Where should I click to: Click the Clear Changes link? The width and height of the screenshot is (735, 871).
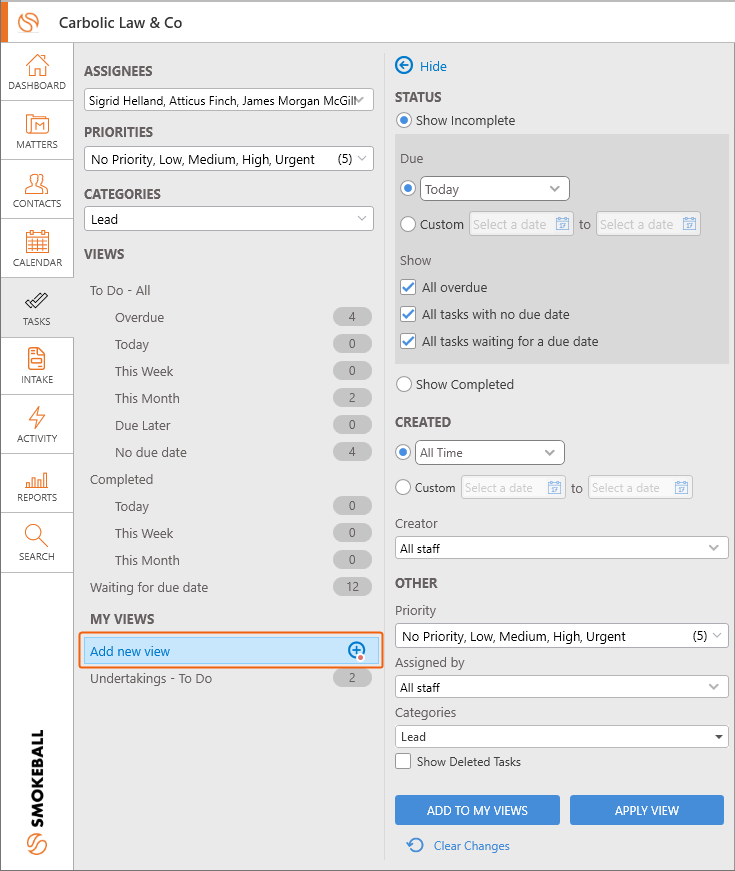click(471, 845)
